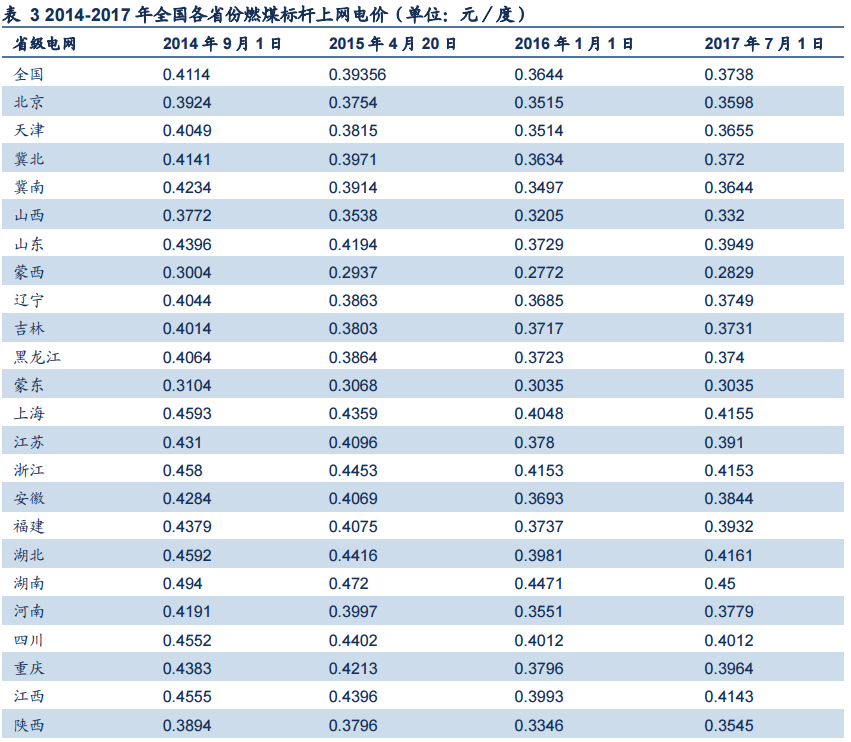Click the 省级电网 column header
Viewport: 851px width, 742px height.
click(x=45, y=44)
